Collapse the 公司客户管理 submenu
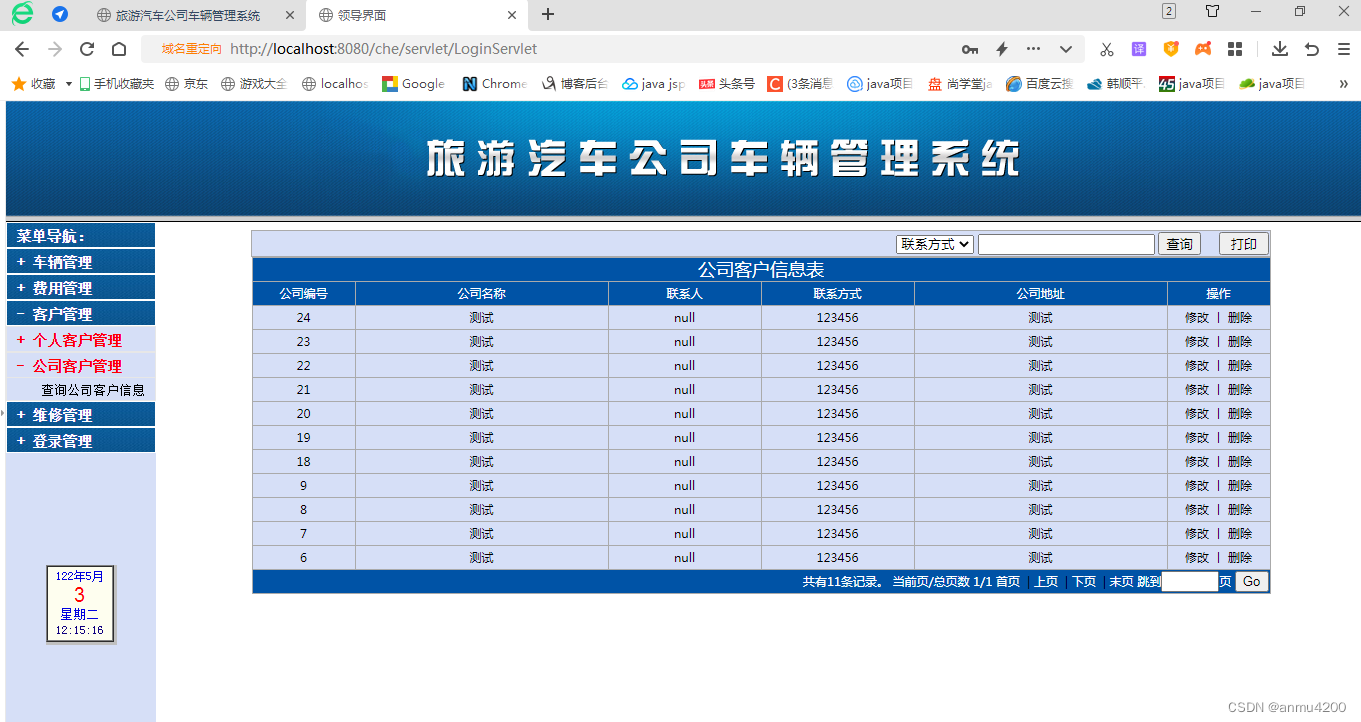This screenshot has width=1361, height=722. coord(81,366)
